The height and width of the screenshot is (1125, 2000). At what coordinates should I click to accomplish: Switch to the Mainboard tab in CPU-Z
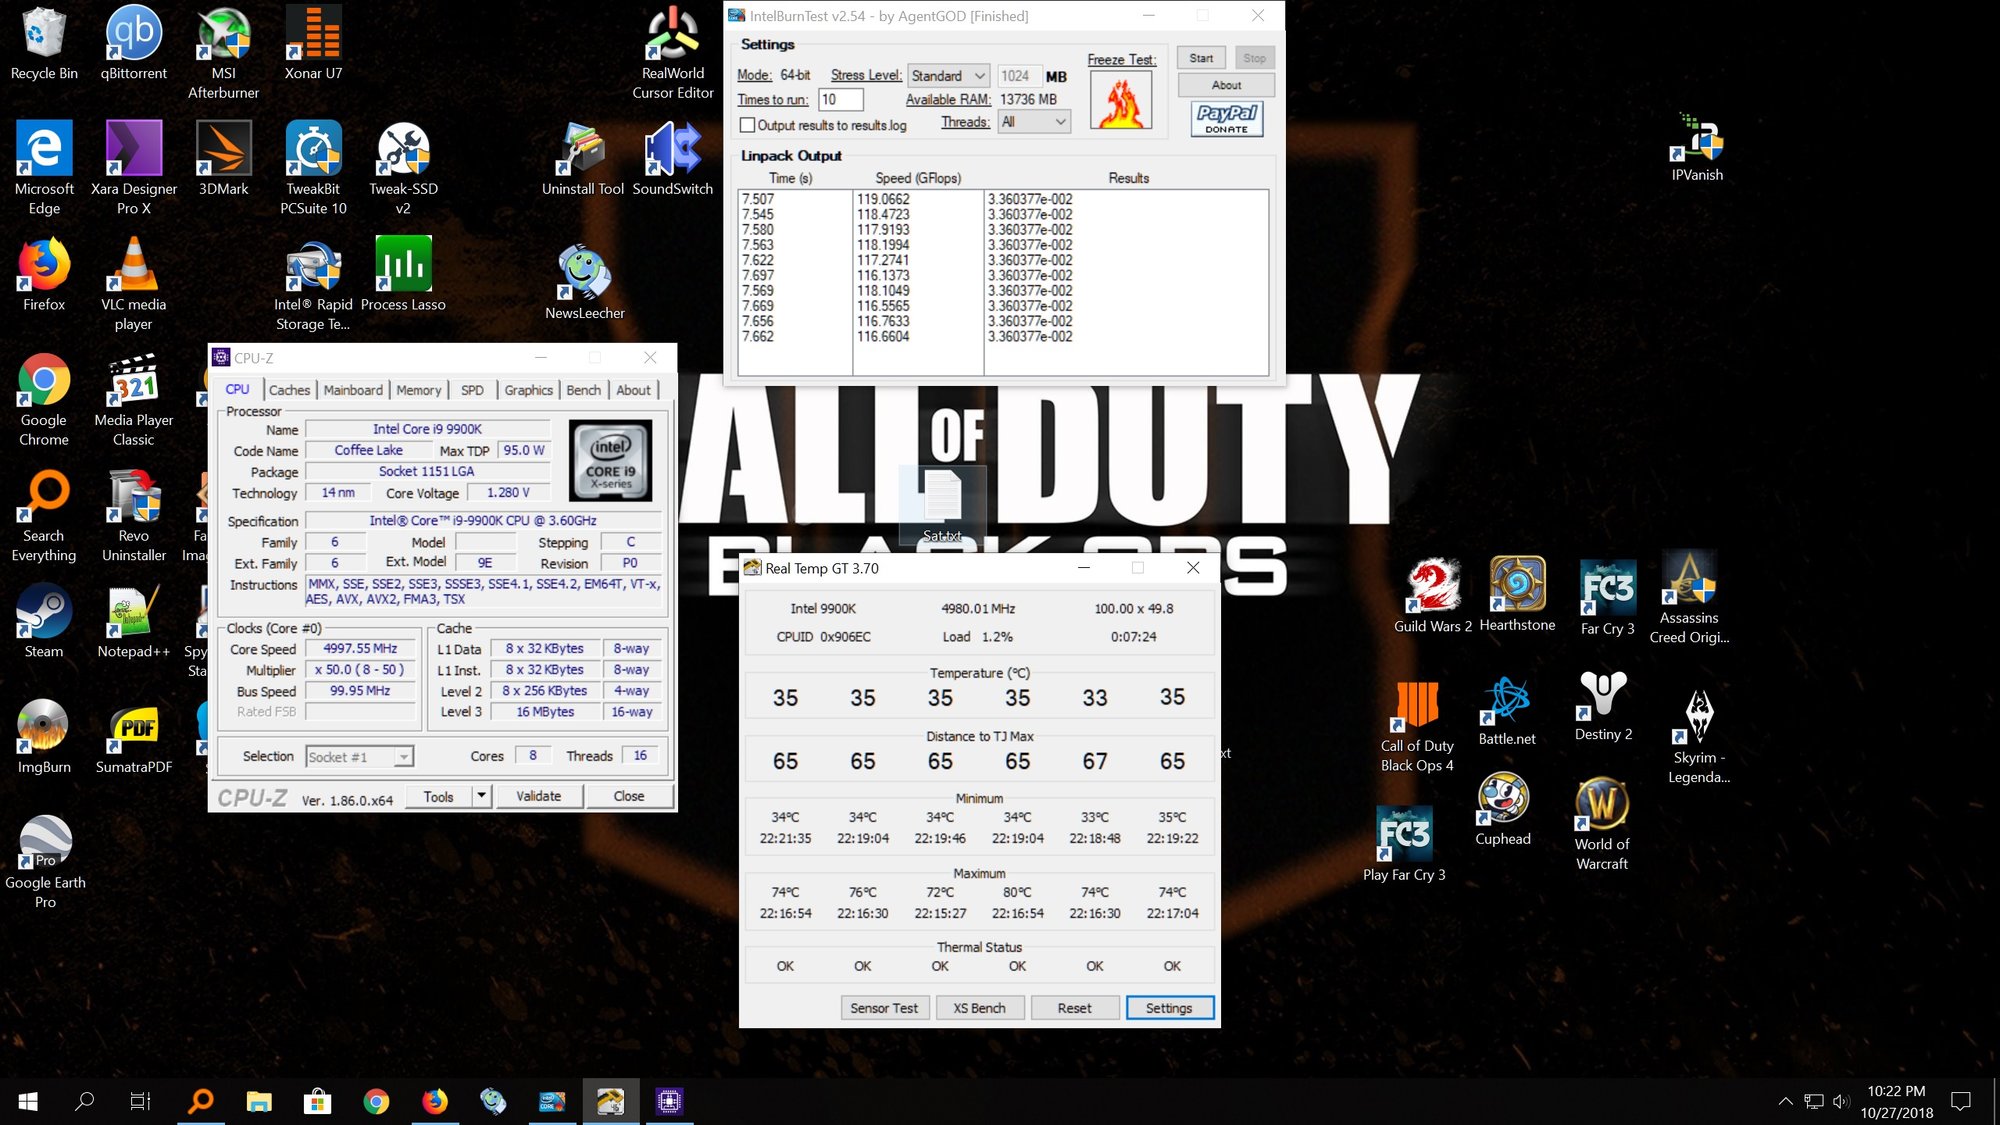coord(352,390)
